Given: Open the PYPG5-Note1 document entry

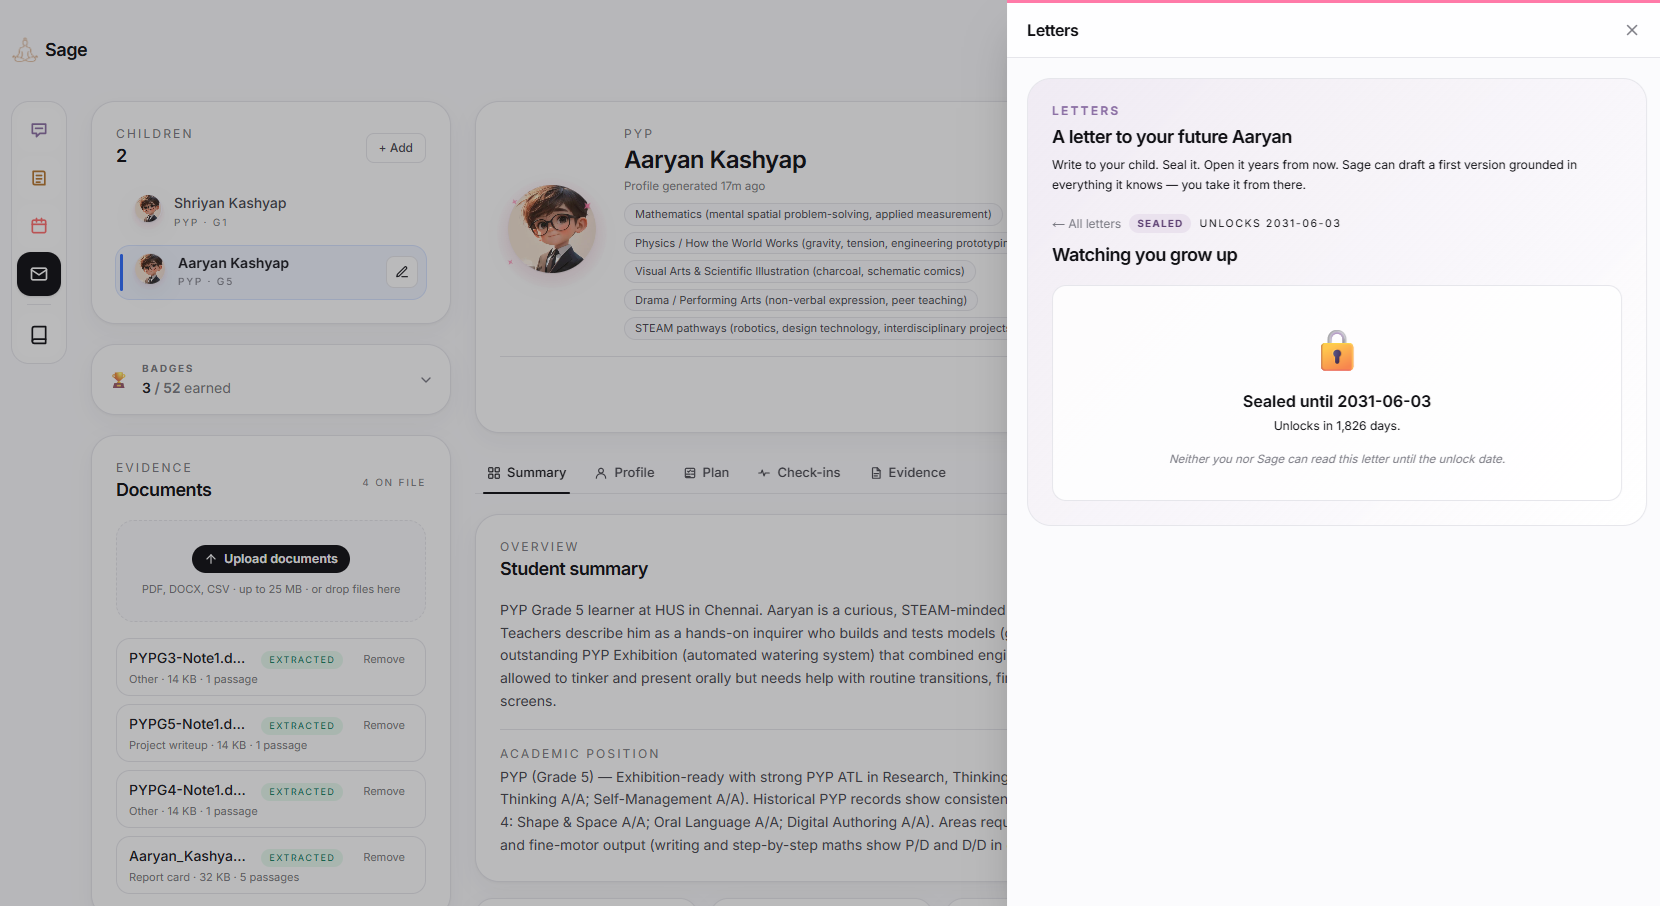Looking at the screenshot, I should click(x=271, y=733).
